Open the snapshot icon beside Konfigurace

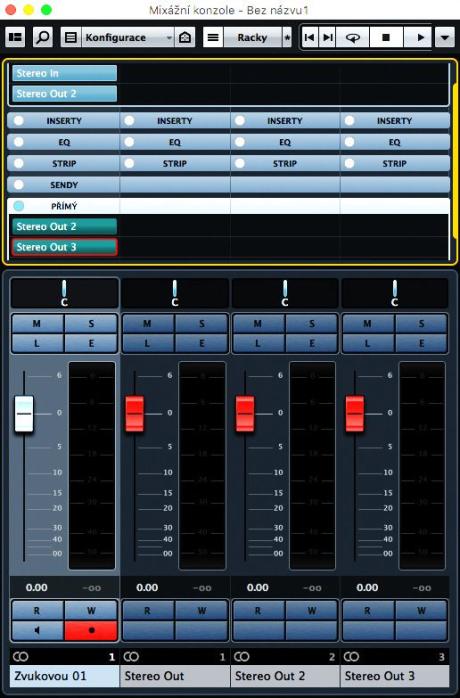[185, 37]
